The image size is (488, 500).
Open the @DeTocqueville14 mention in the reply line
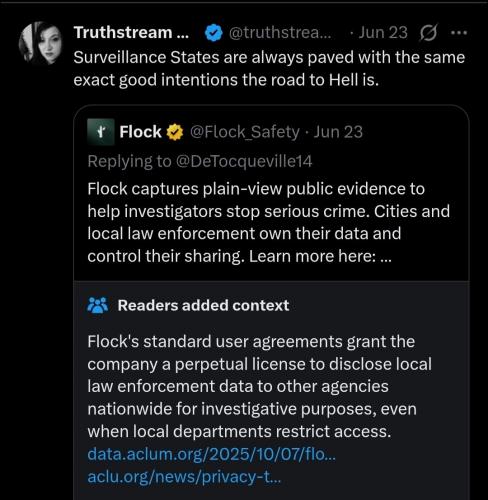243,161
